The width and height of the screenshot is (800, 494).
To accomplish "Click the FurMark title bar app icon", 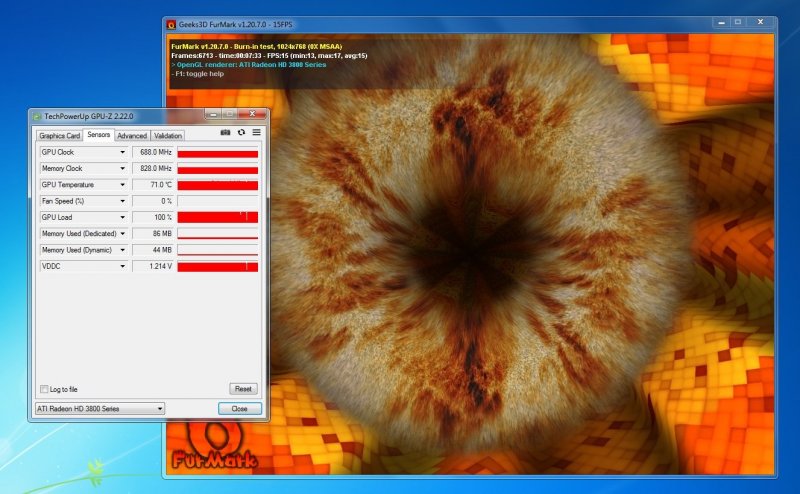I will click(171, 22).
